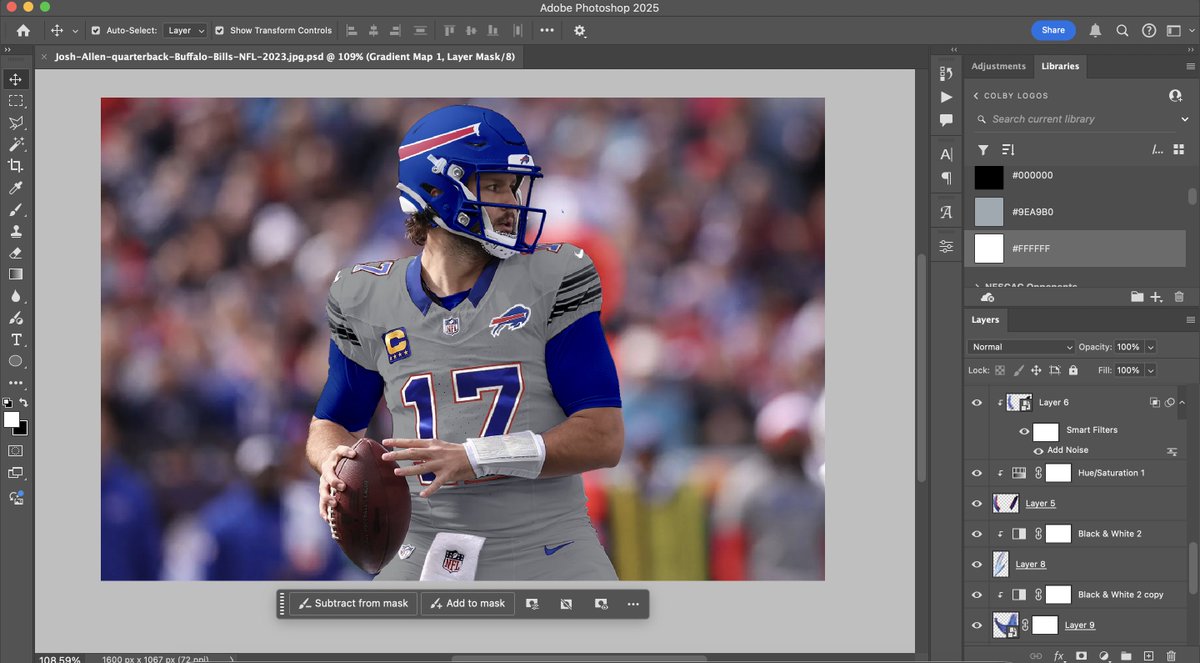Select the #000000 black library swatch
This screenshot has width=1200, height=663.
coord(989,177)
